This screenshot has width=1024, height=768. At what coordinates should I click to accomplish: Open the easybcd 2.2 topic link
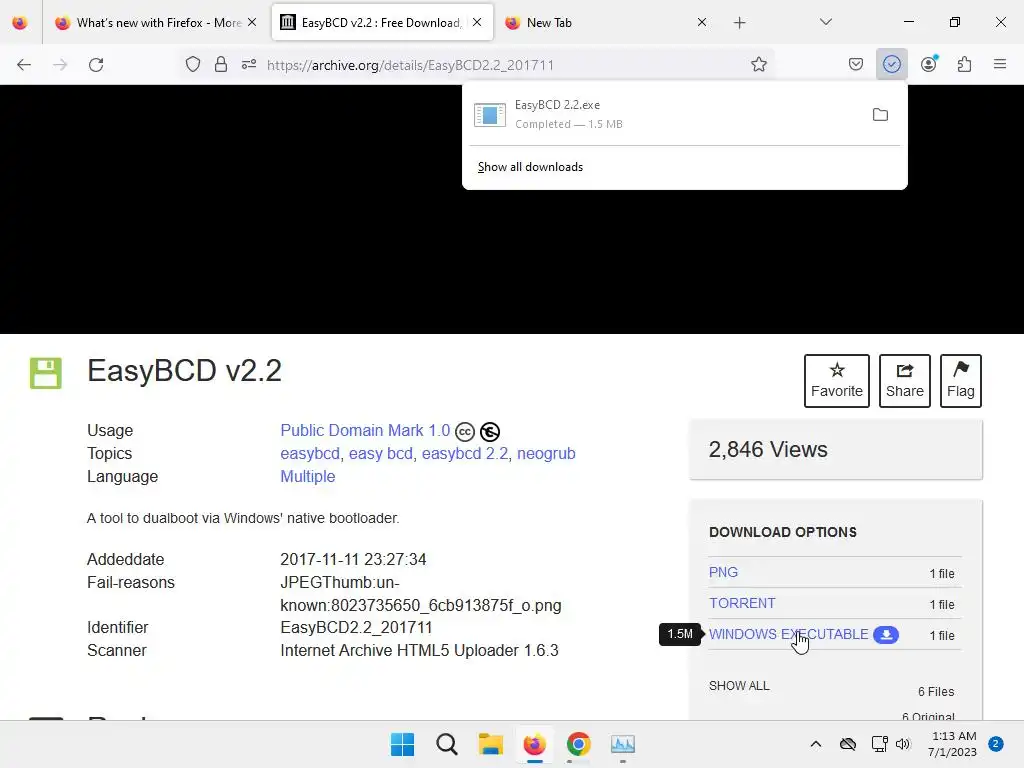465,453
